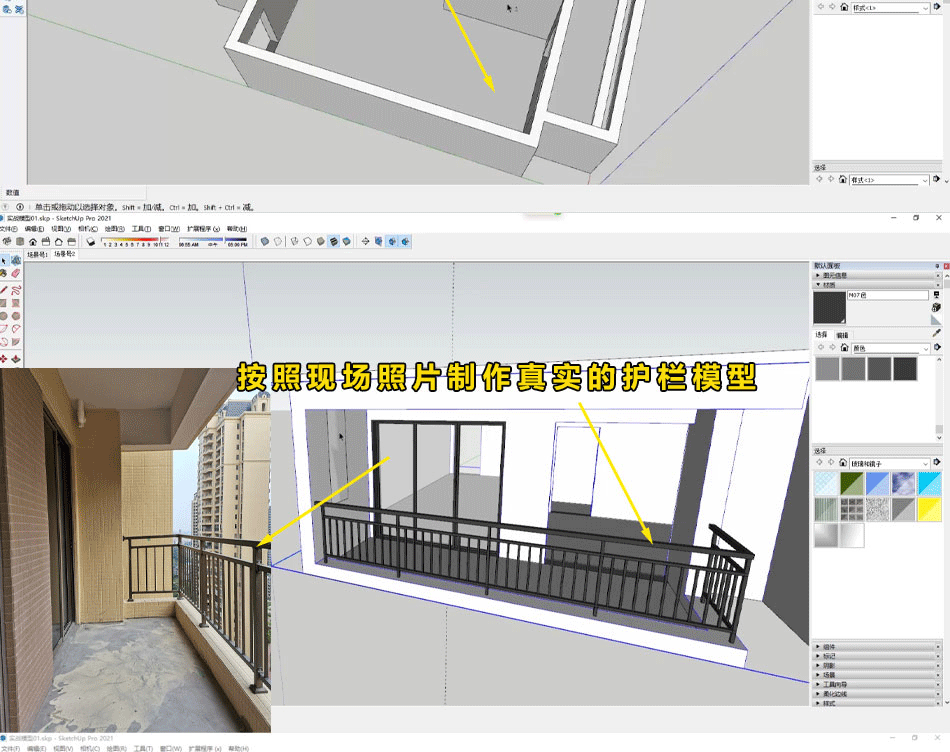
Task: Switch to front view house icon
Action: pyautogui.click(x=33, y=241)
